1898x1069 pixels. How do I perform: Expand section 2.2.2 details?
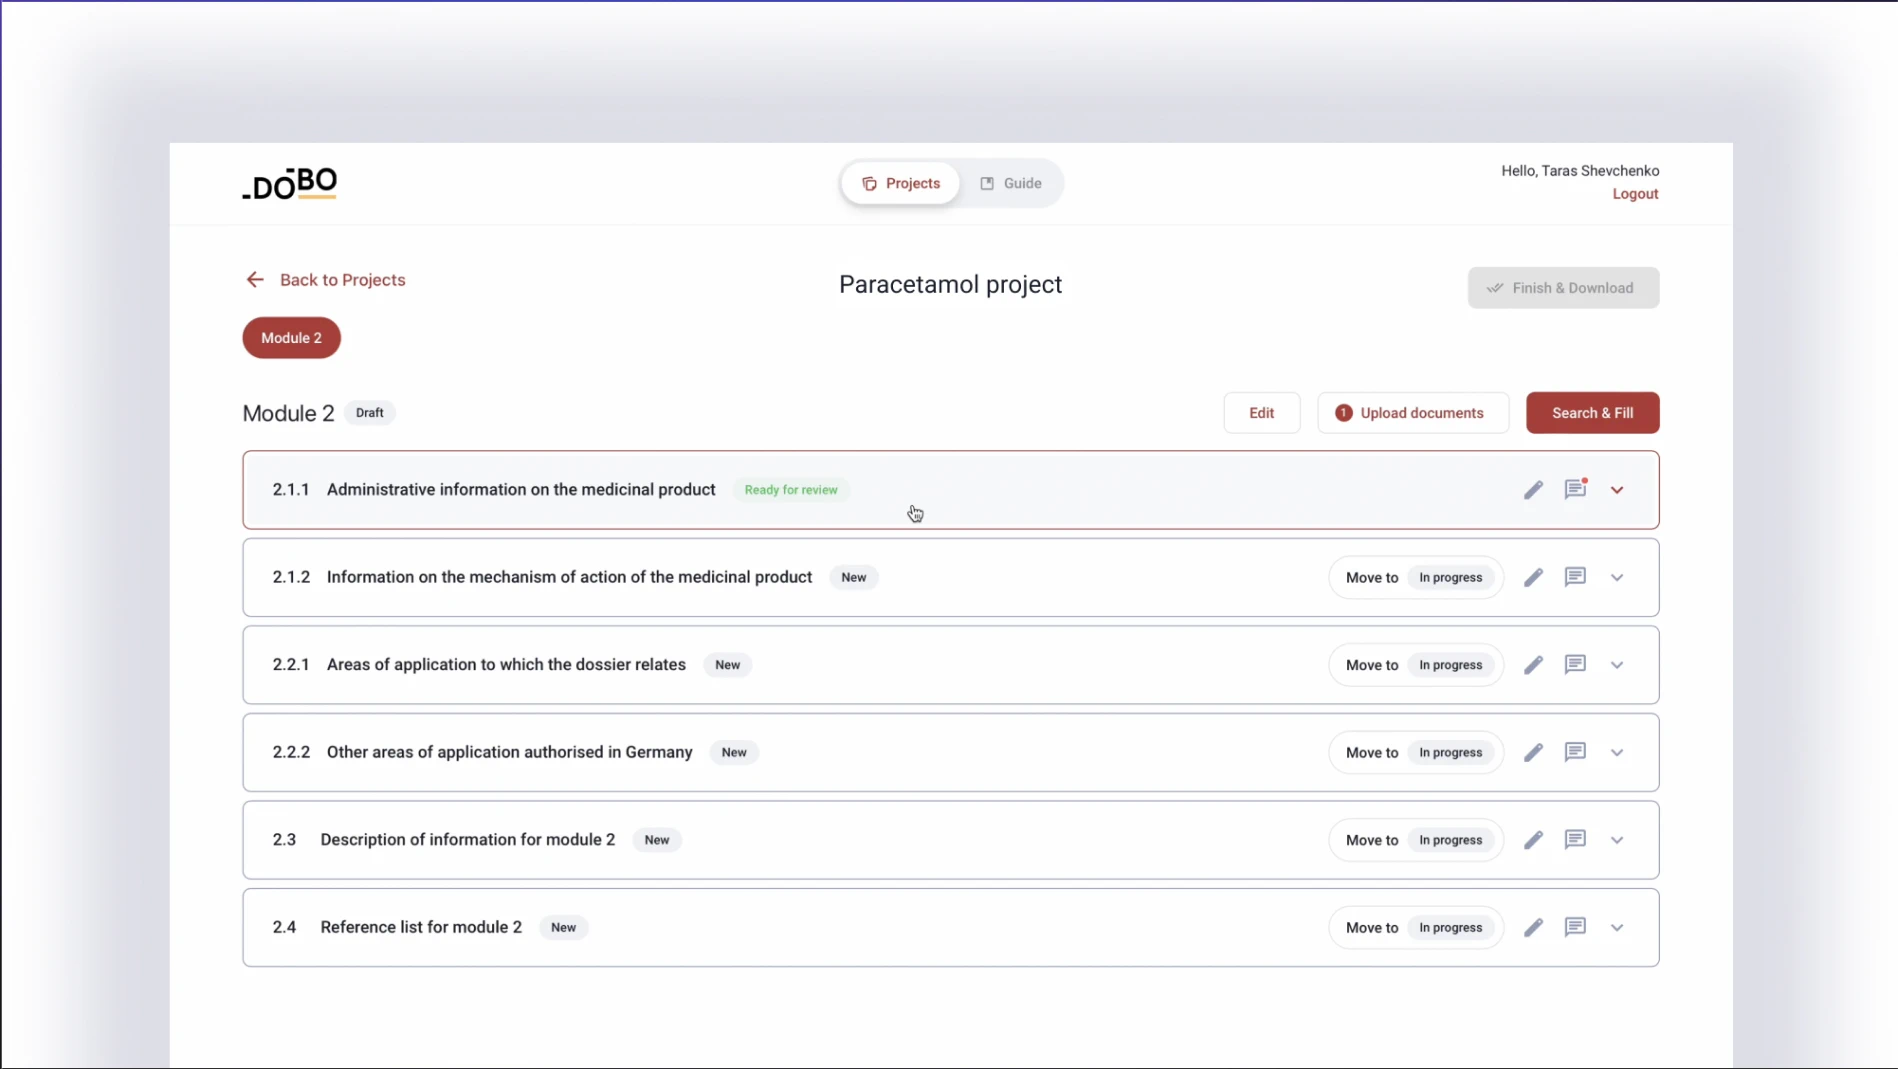click(1618, 752)
